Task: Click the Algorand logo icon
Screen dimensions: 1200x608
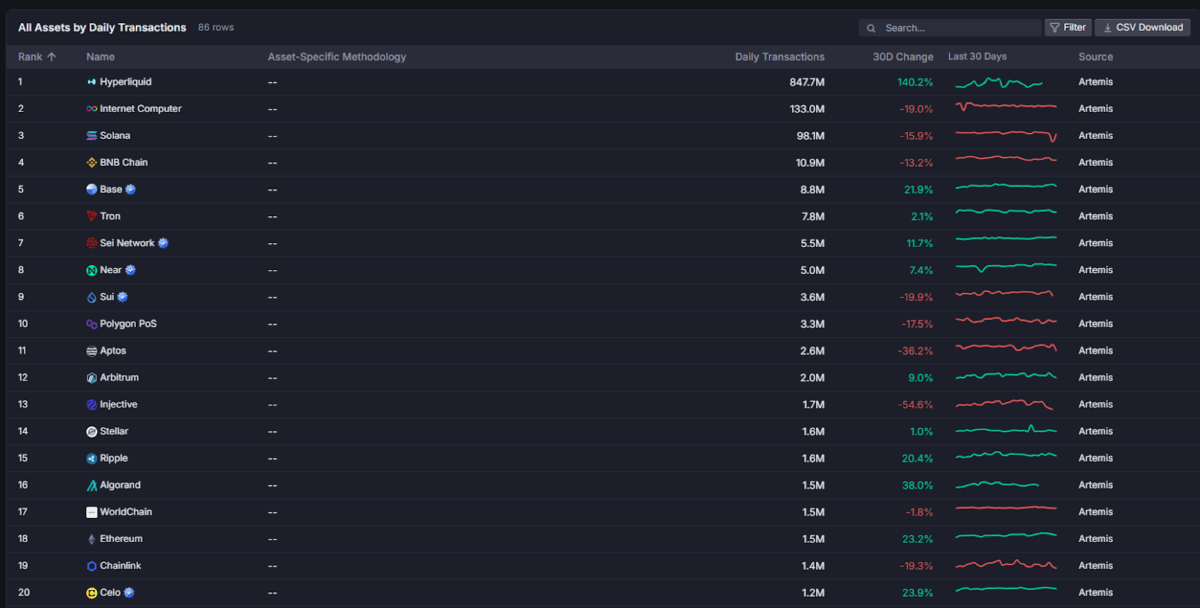Action: [92, 485]
